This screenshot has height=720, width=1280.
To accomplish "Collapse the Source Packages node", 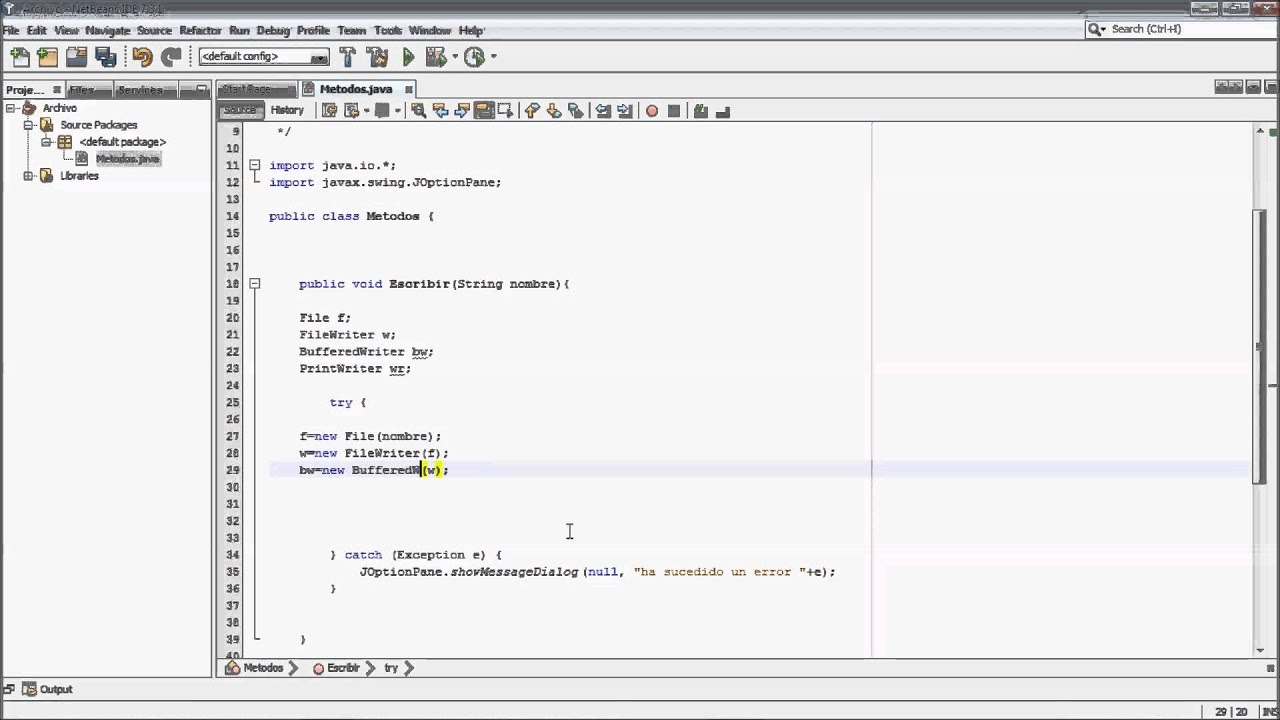I will [x=28, y=125].
